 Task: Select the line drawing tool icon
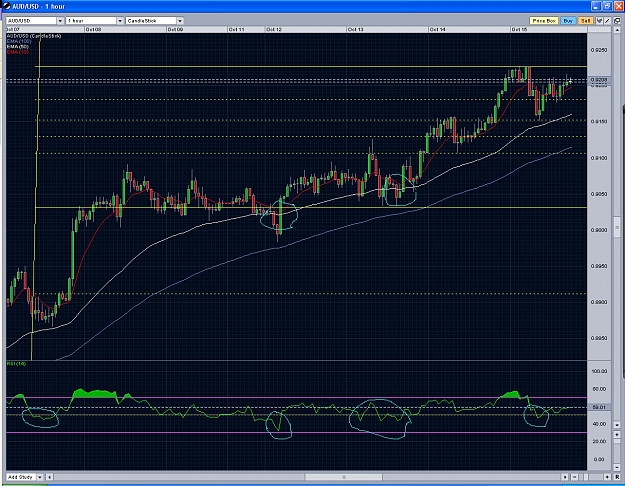[x=607, y=21]
